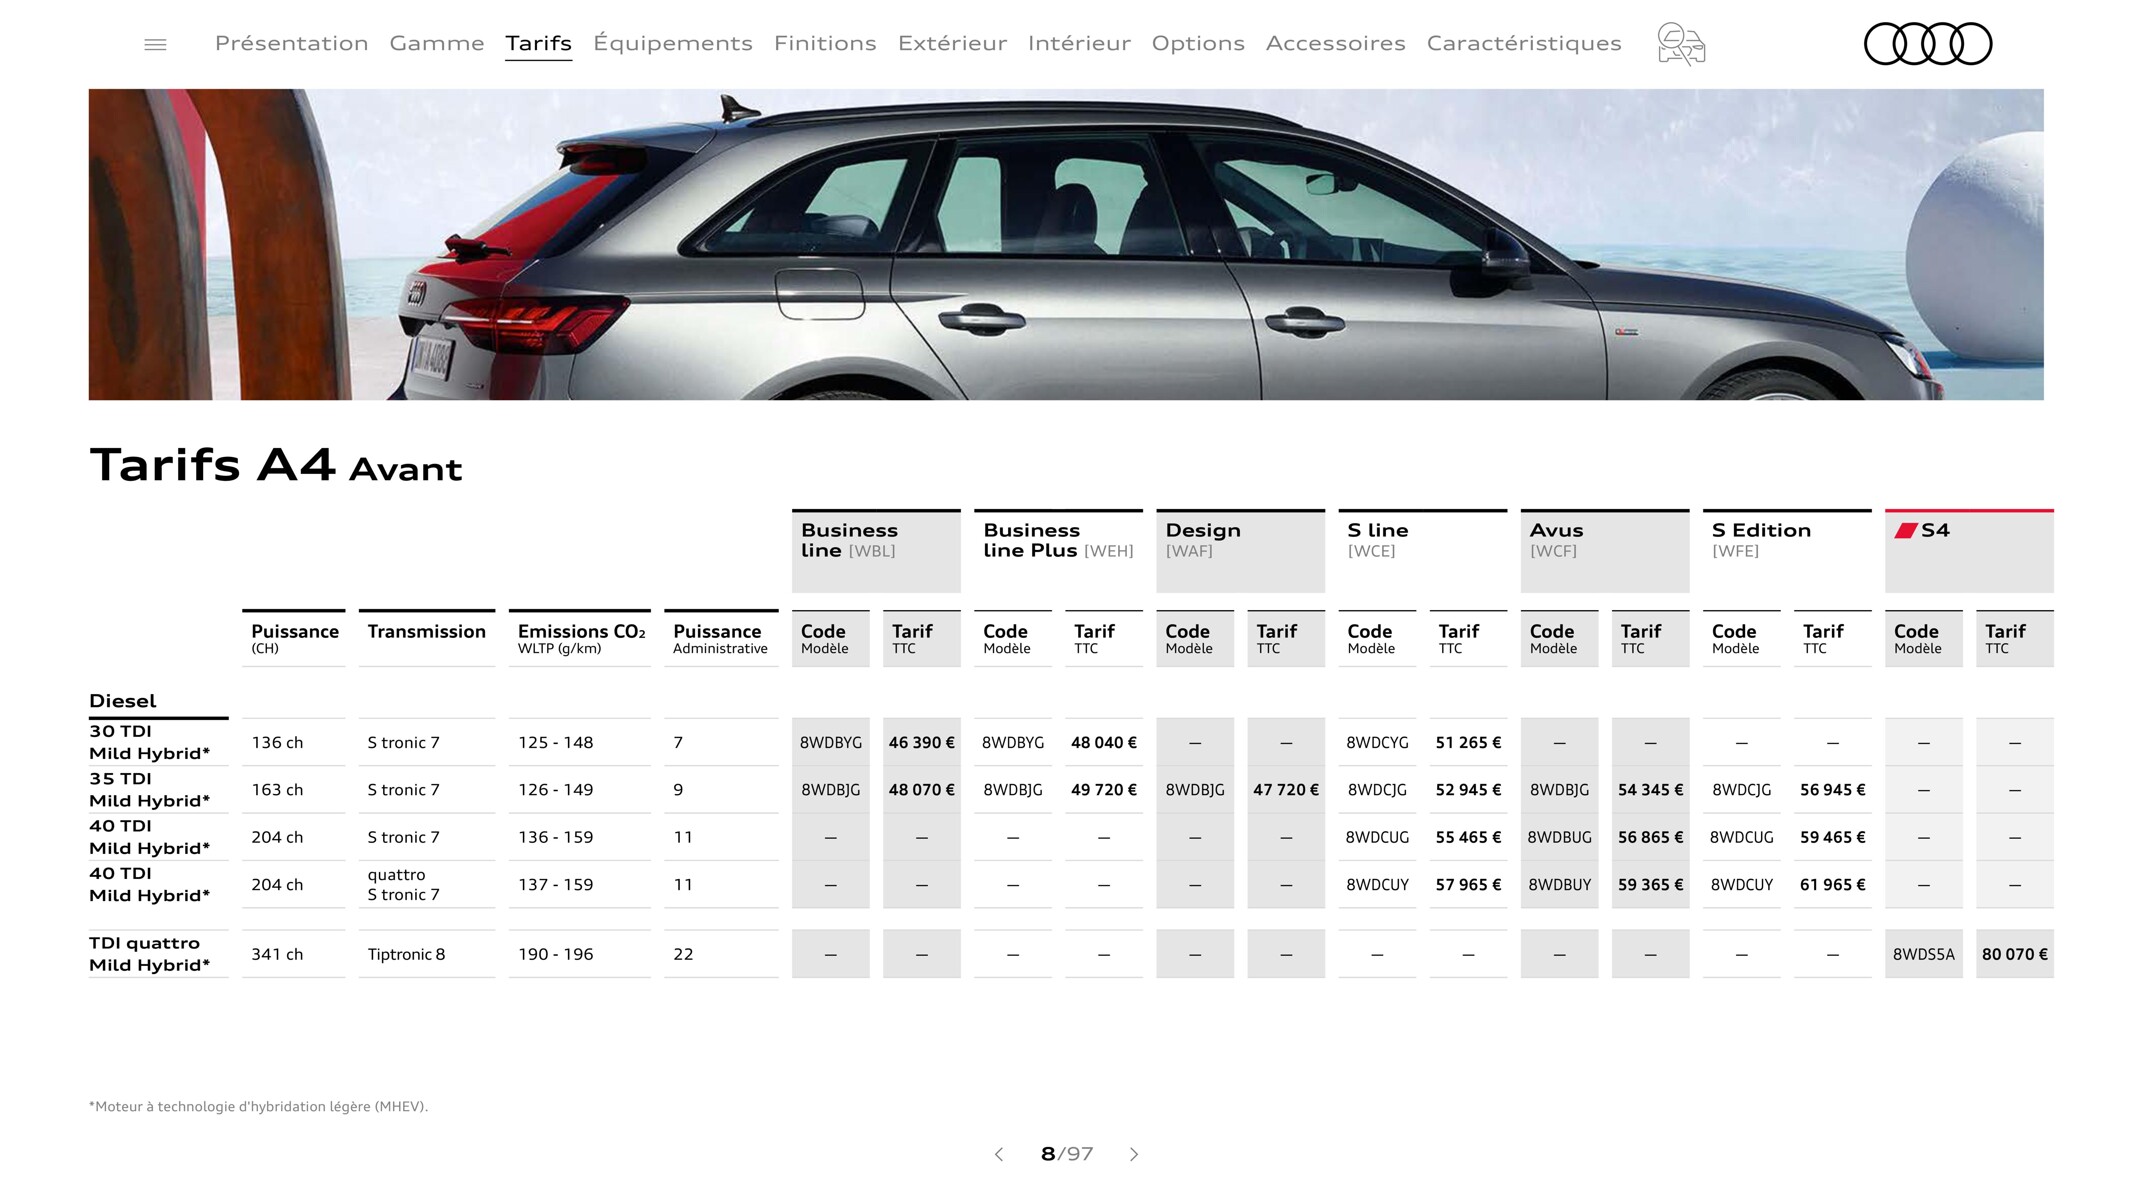Open the Caractéristiques tab
The image size is (2133, 1200).
(x=1524, y=43)
